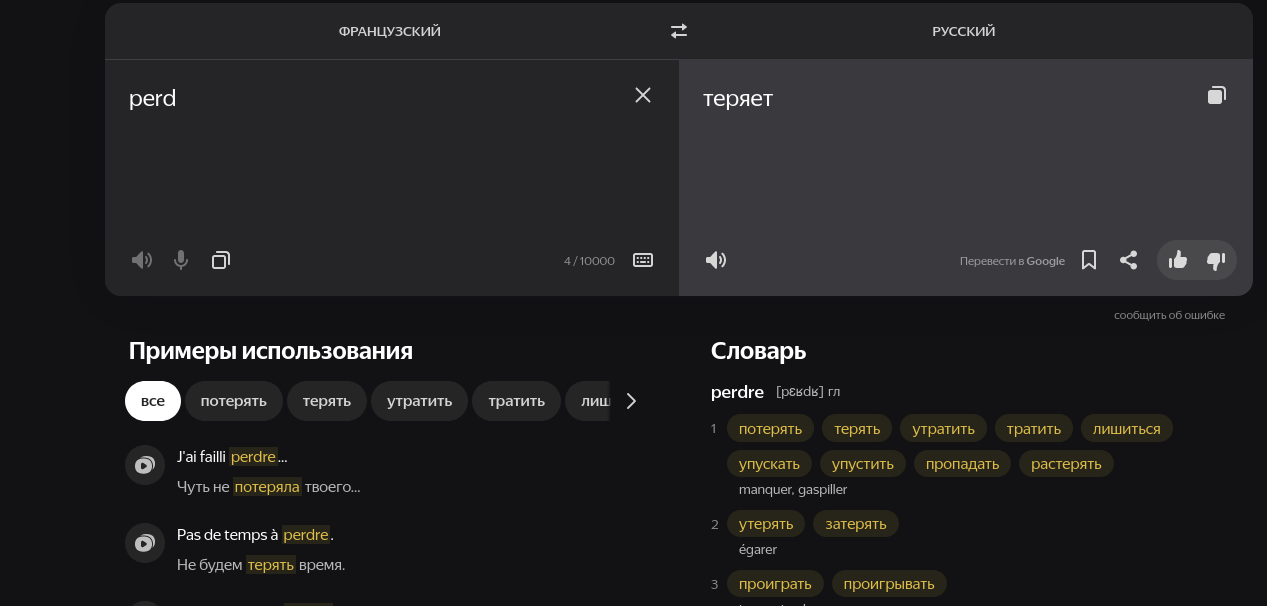Screen dimensions: 1267x606
Task: Click the dictionary word 'проиграть'
Action: pyautogui.click(x=775, y=584)
